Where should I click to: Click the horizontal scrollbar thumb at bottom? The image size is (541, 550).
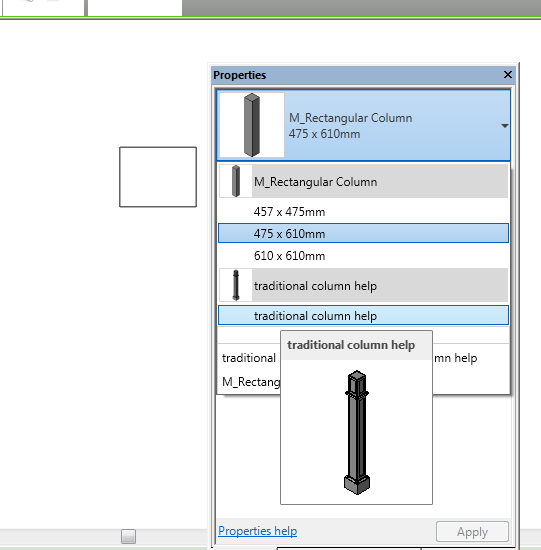tap(128, 536)
